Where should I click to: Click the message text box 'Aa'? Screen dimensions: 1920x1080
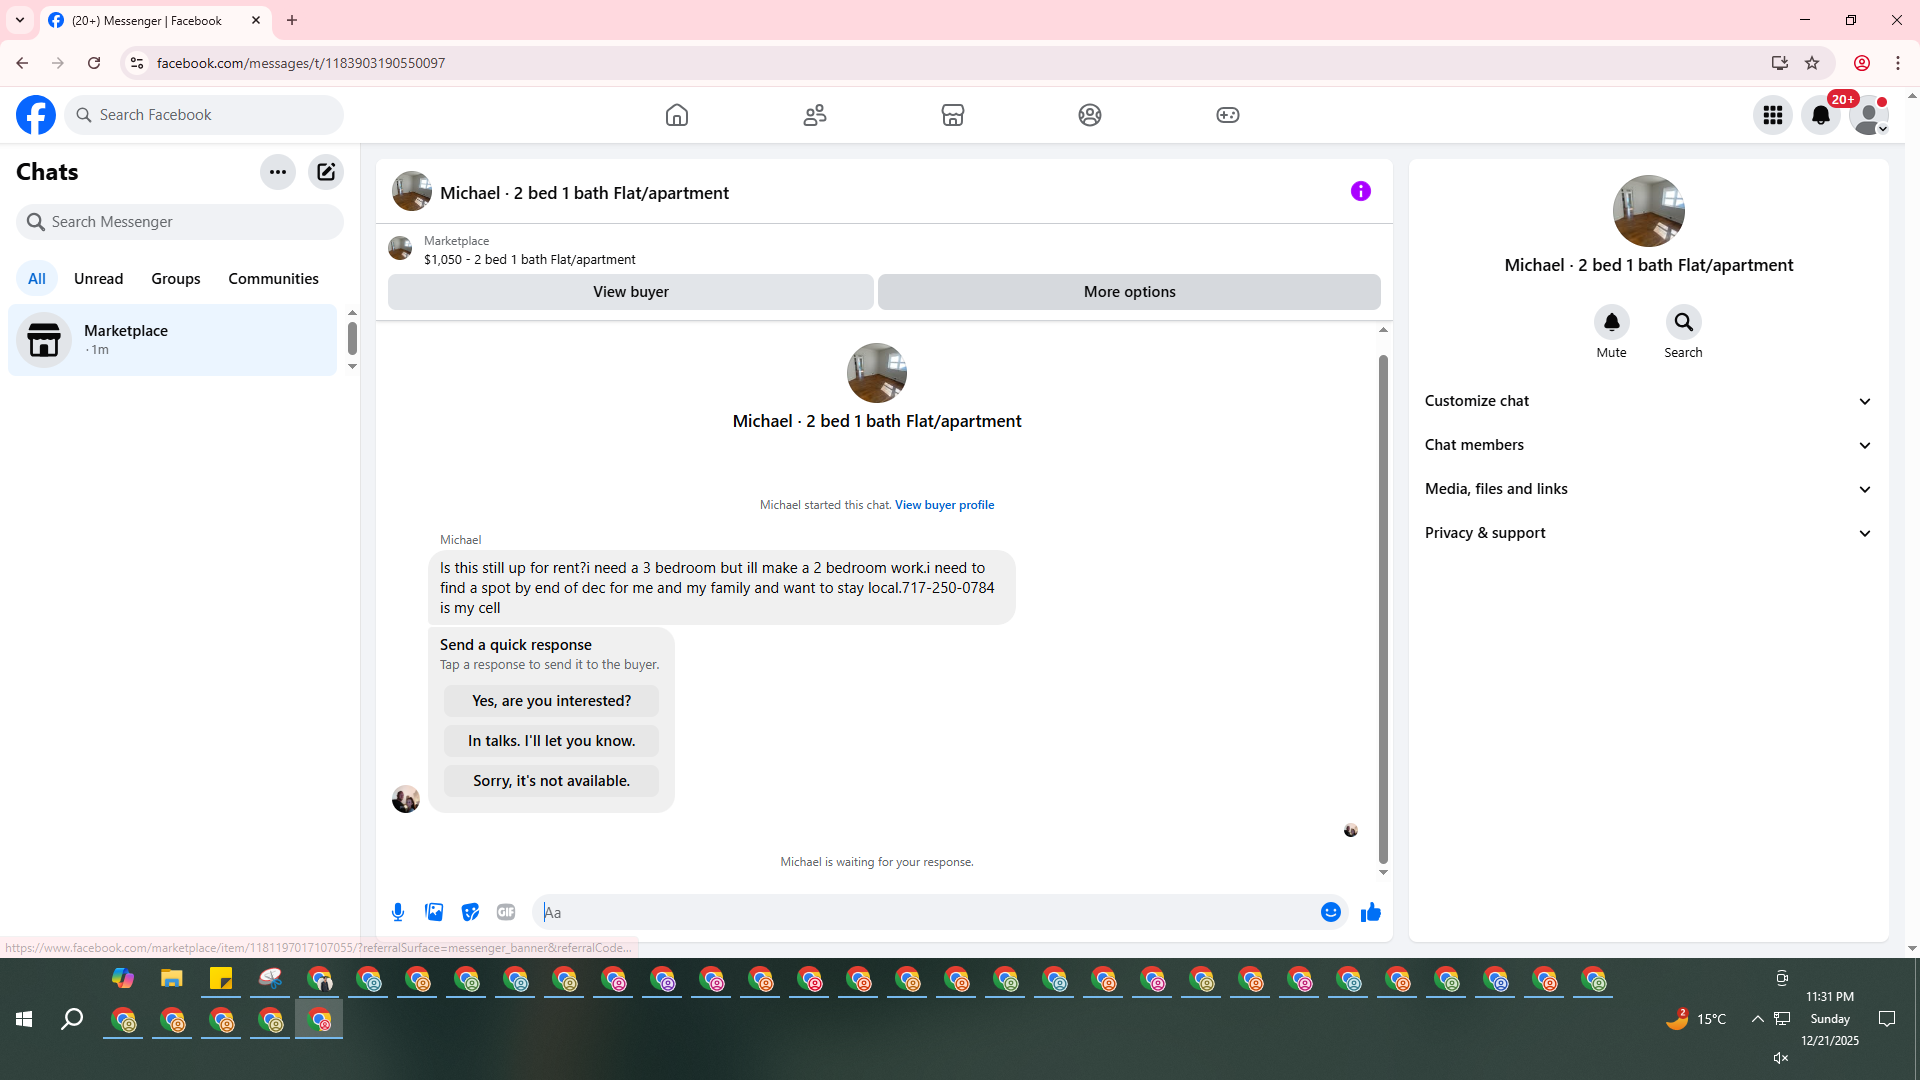click(927, 912)
